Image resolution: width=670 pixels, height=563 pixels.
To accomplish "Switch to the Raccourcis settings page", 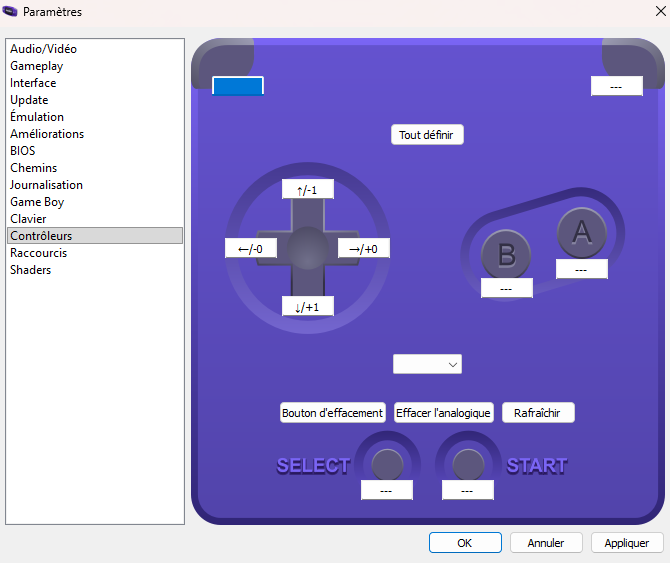I will 39,253.
